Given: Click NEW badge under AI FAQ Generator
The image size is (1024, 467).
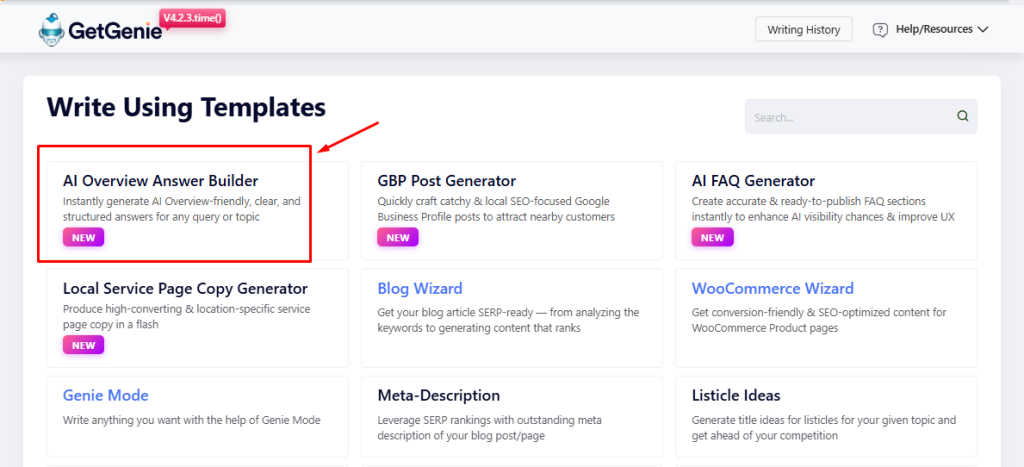Looking at the screenshot, I should (712, 238).
